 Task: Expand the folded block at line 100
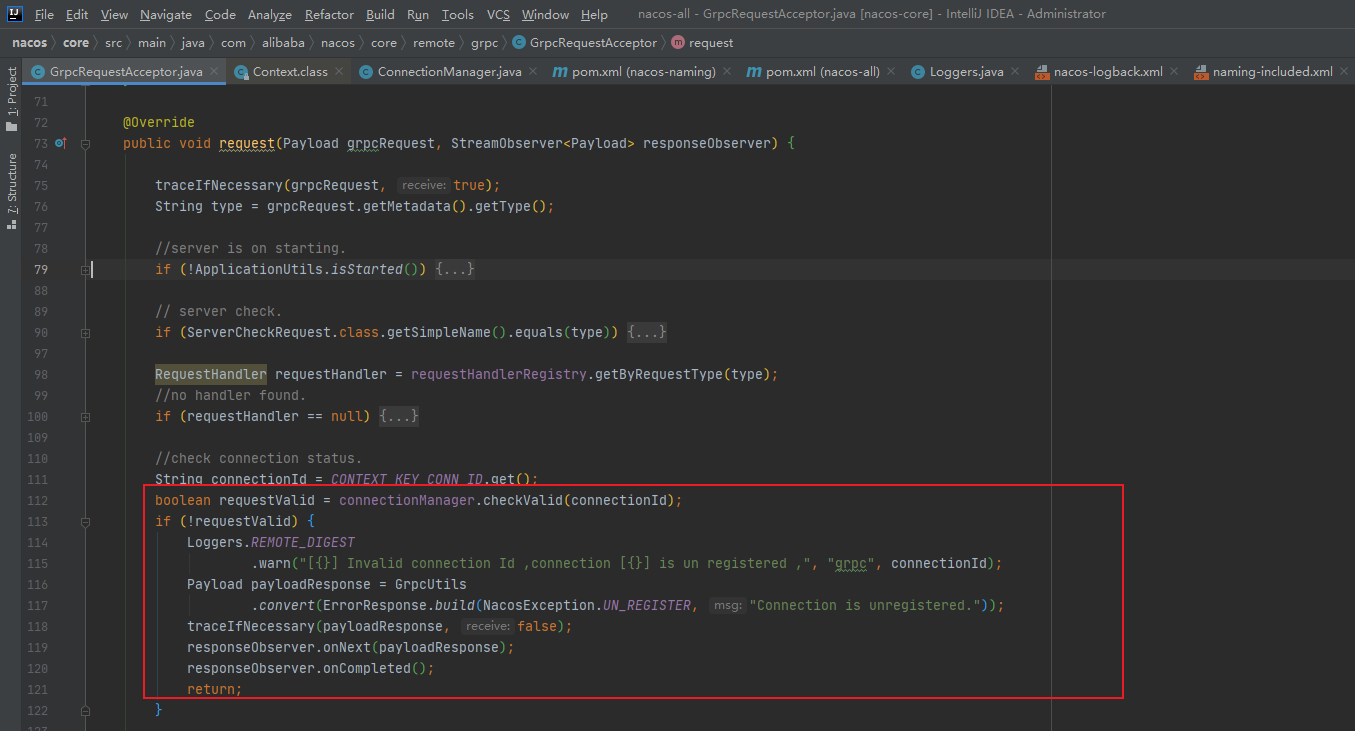86,417
